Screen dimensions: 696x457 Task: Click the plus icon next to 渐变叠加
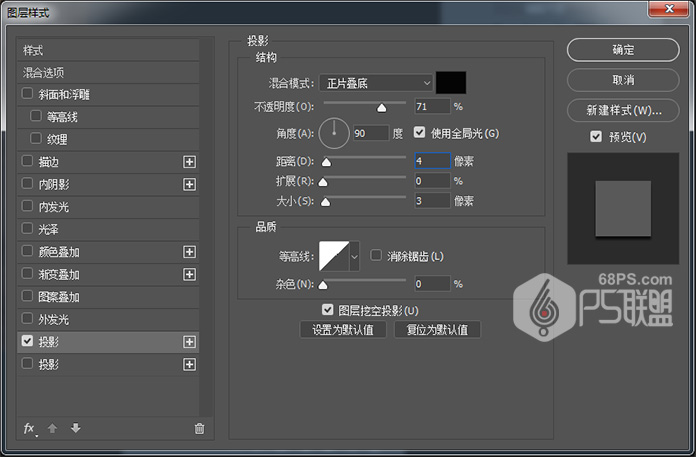190,274
